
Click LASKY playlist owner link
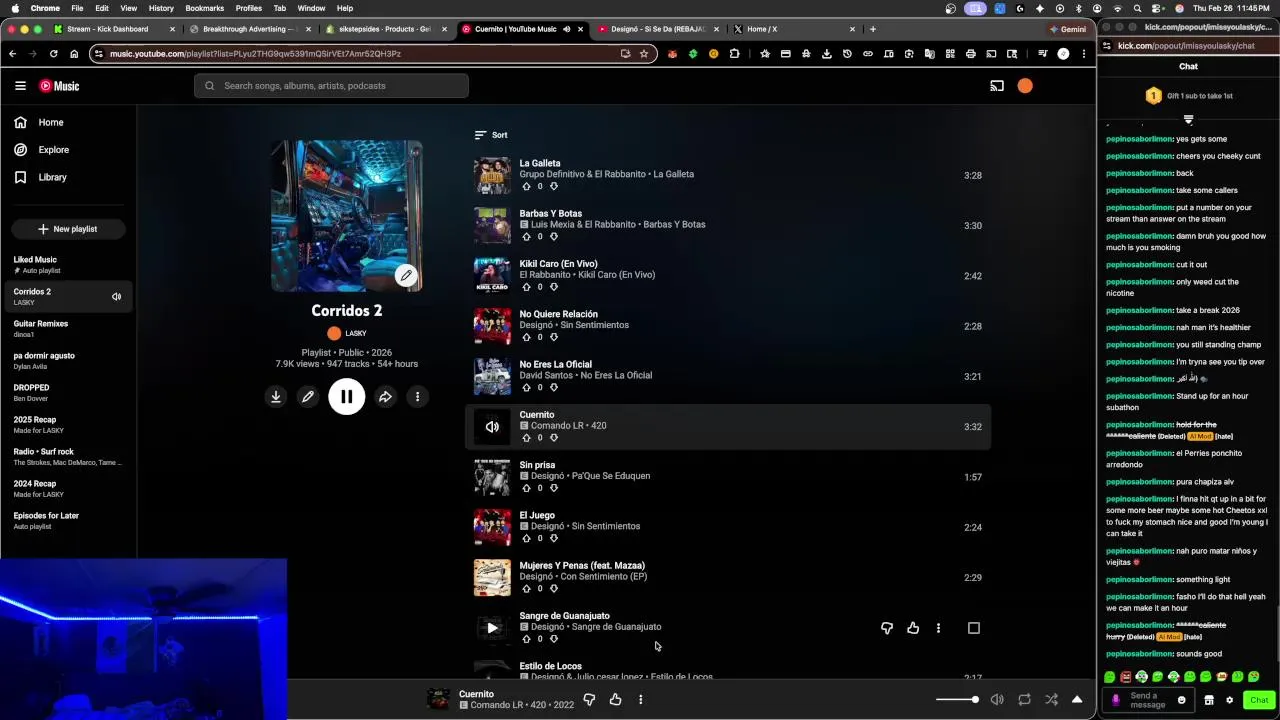pos(348,333)
